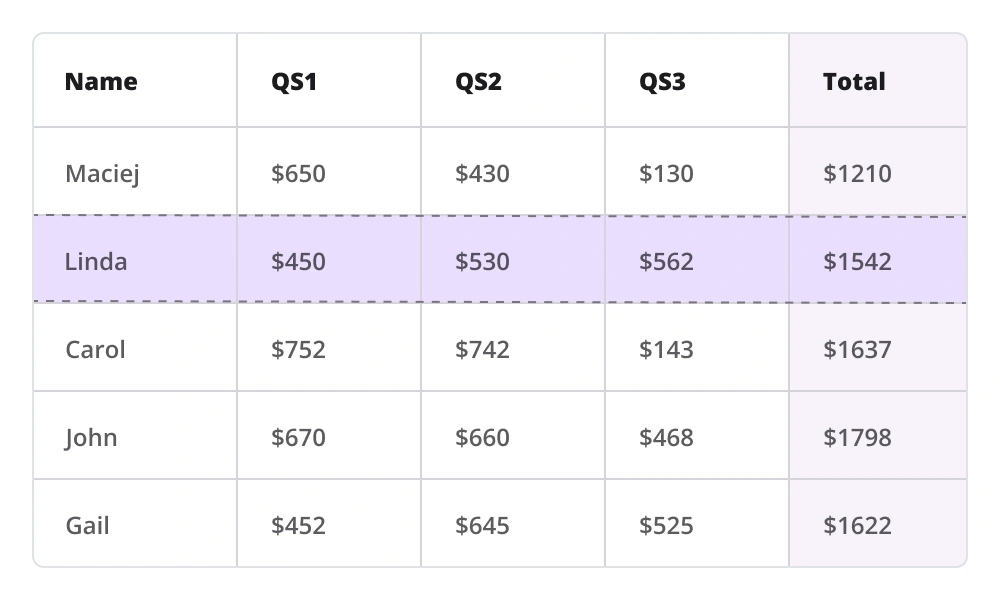
Task: Click the QS2 column header
Action: [478, 82]
